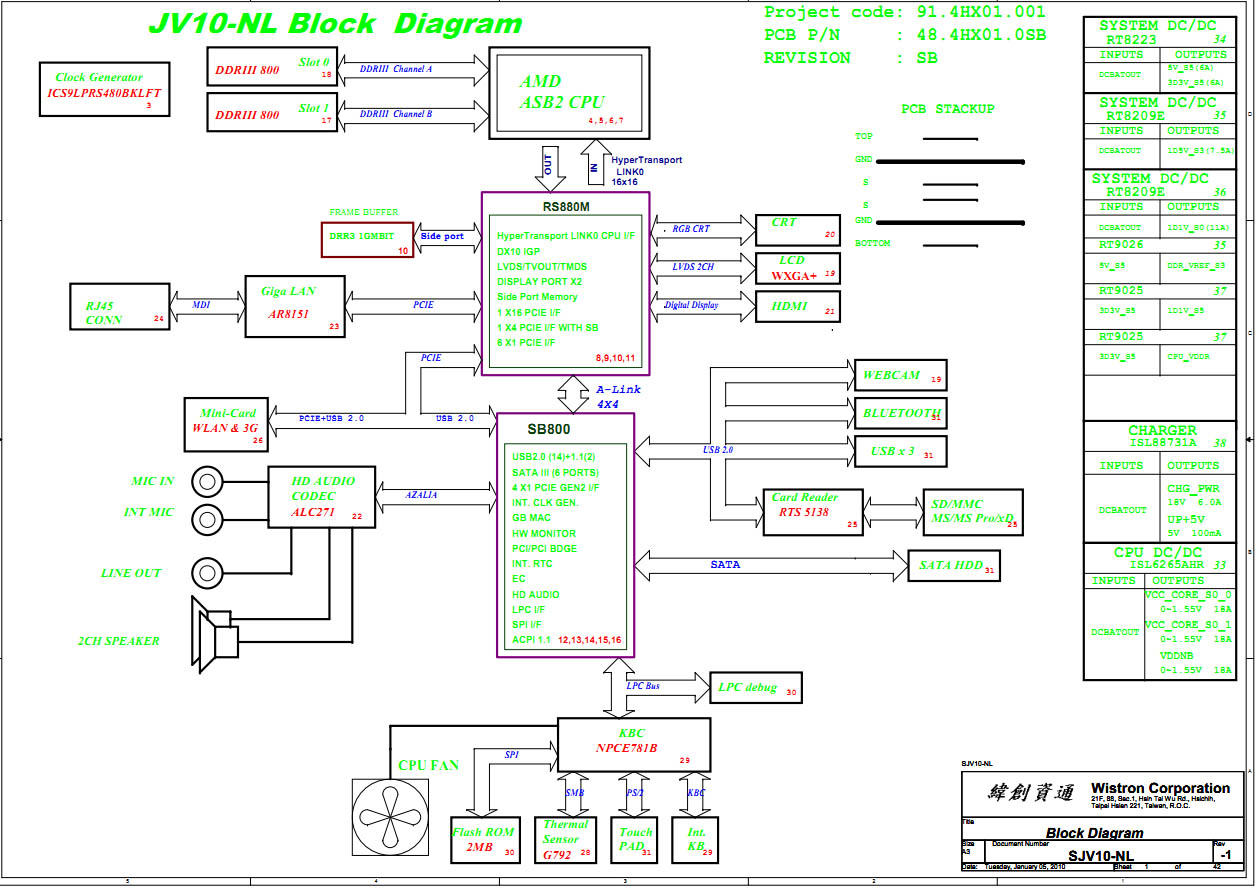Click the HD AUDIO CODEC ALC271 block
The image size is (1256, 888).
click(x=321, y=496)
